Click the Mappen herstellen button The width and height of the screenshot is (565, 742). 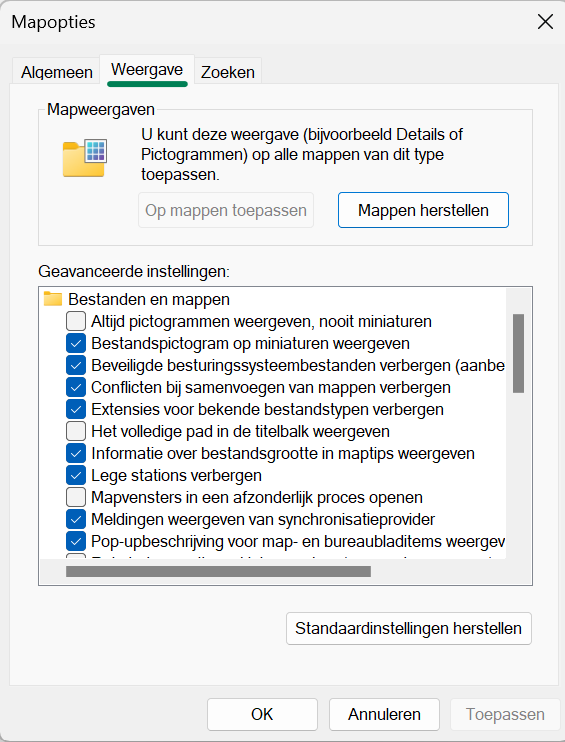pyautogui.click(x=423, y=210)
